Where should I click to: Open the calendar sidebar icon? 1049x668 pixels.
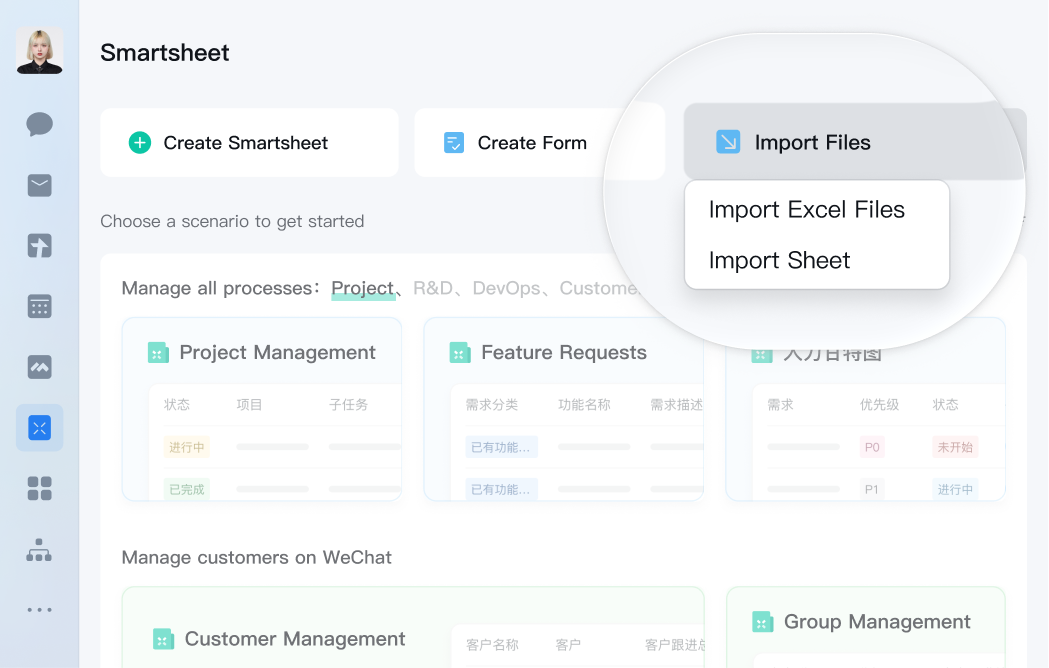click(x=39, y=306)
